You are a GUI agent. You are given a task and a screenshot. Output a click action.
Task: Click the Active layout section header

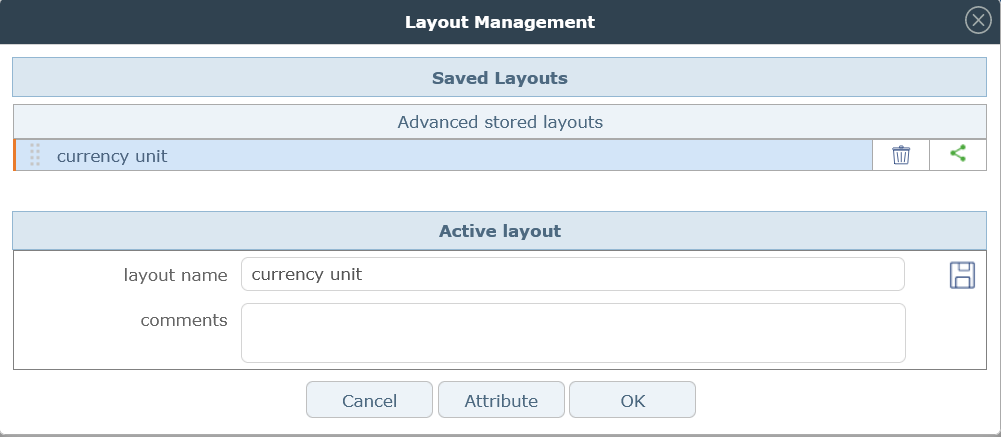click(x=500, y=231)
